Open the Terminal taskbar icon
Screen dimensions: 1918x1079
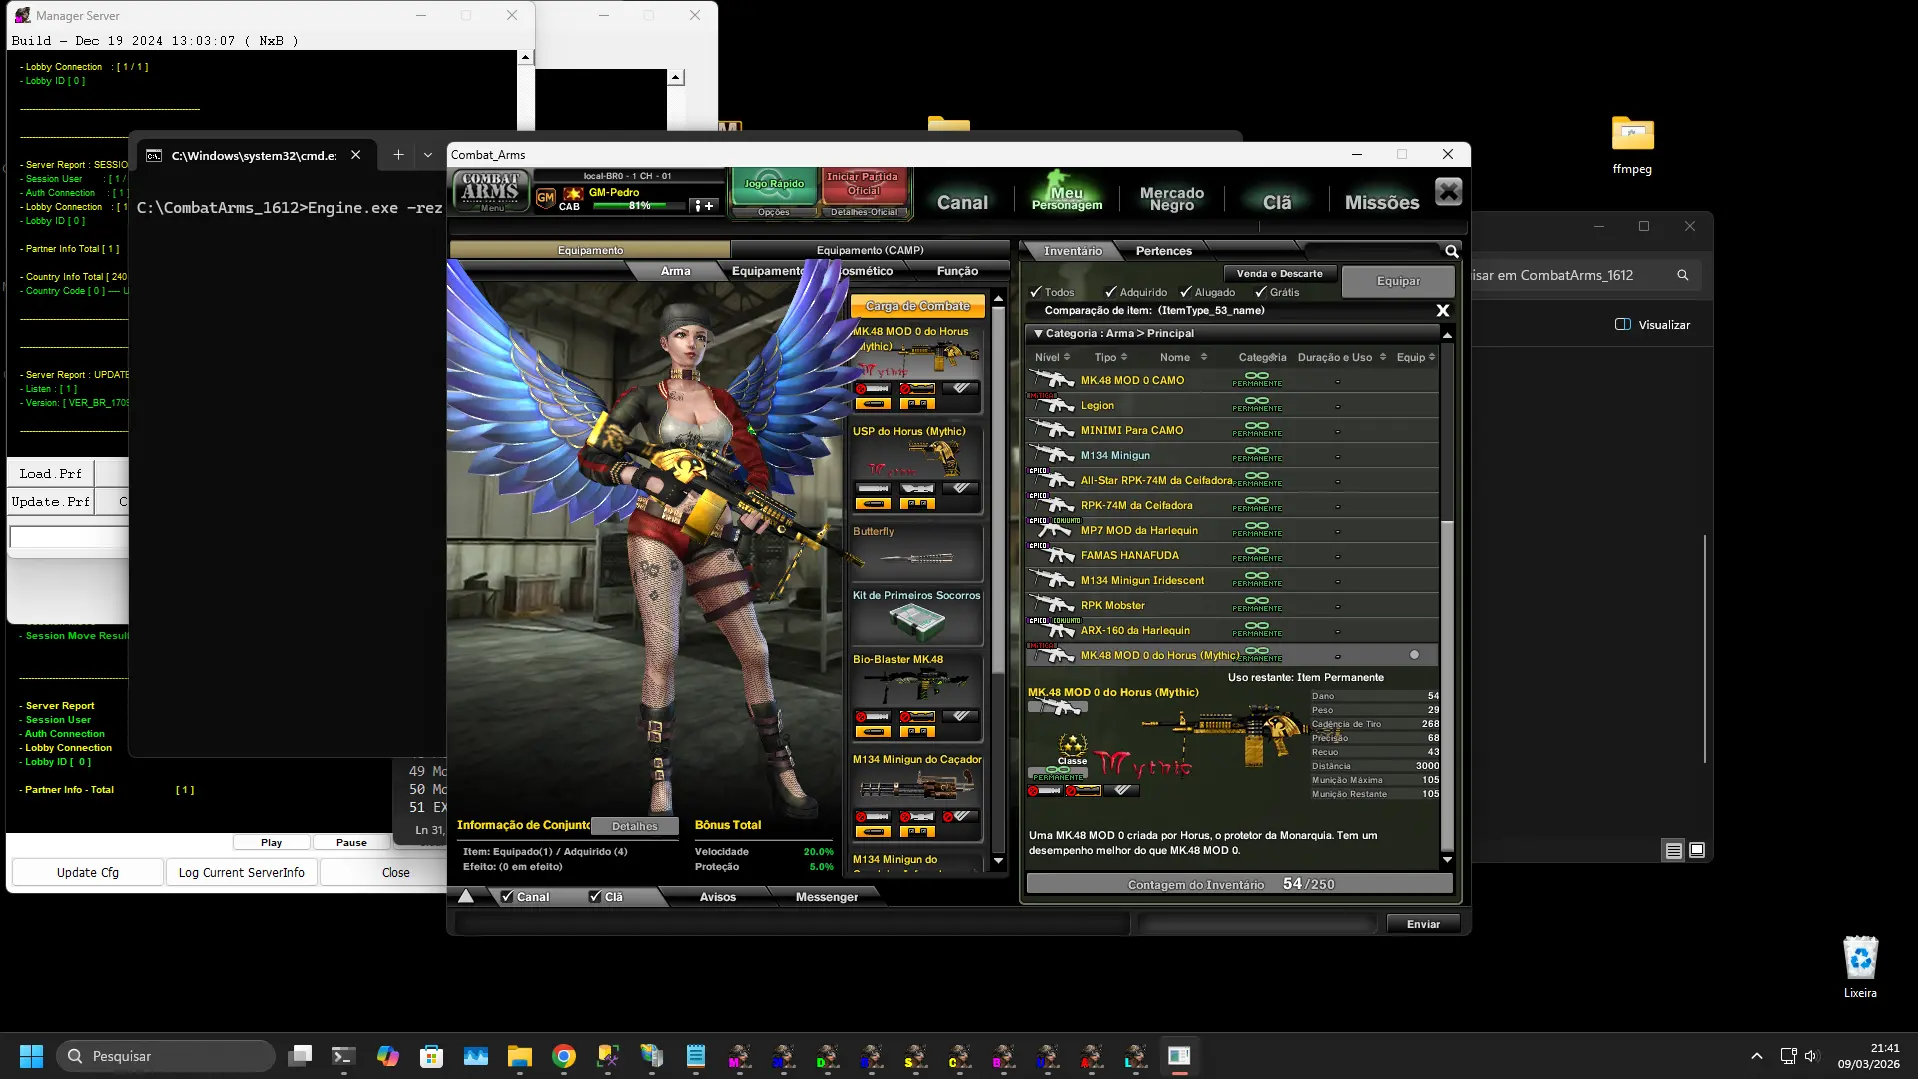click(344, 1056)
